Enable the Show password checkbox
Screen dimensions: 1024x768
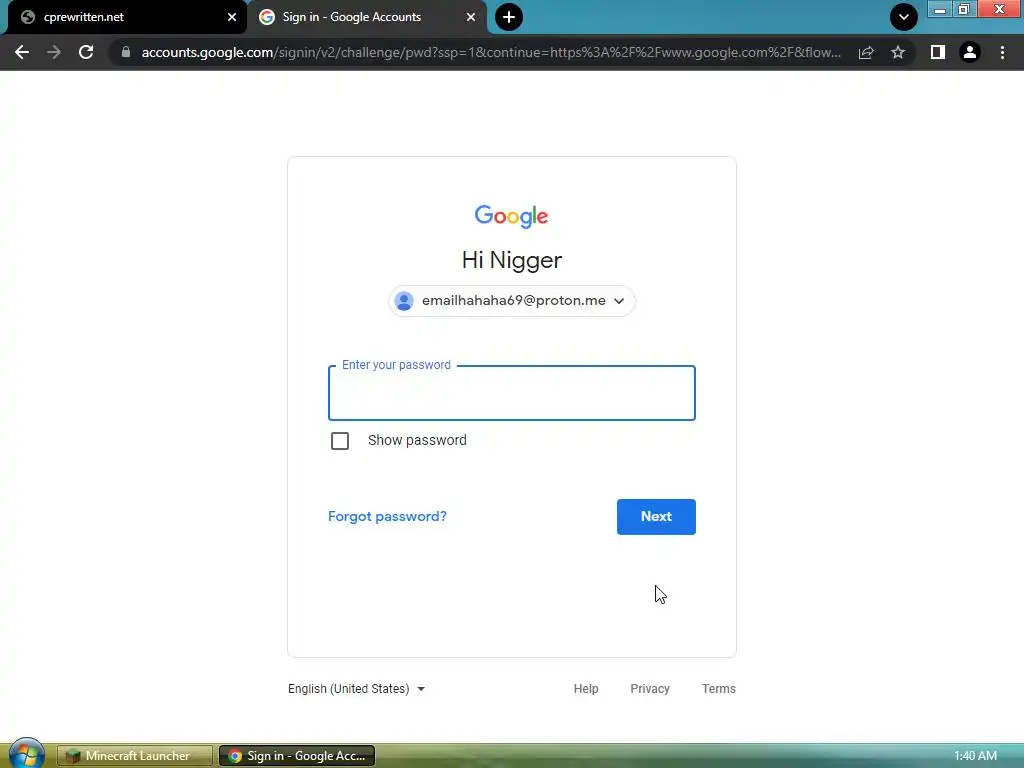coord(340,441)
